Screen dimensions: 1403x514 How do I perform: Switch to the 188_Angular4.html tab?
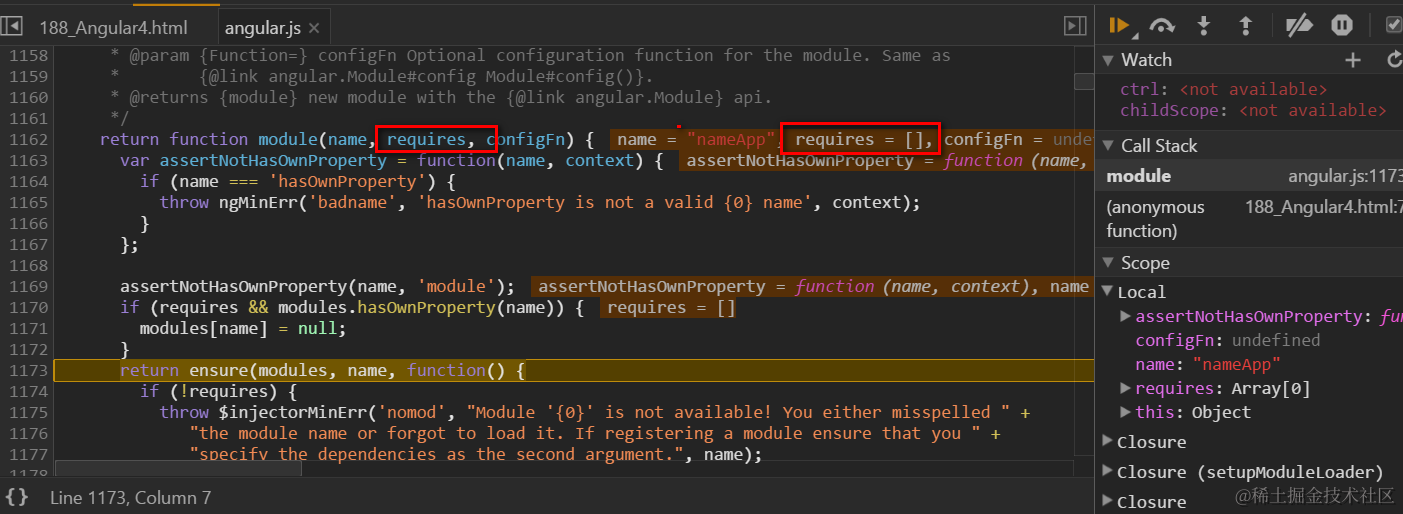[112, 28]
